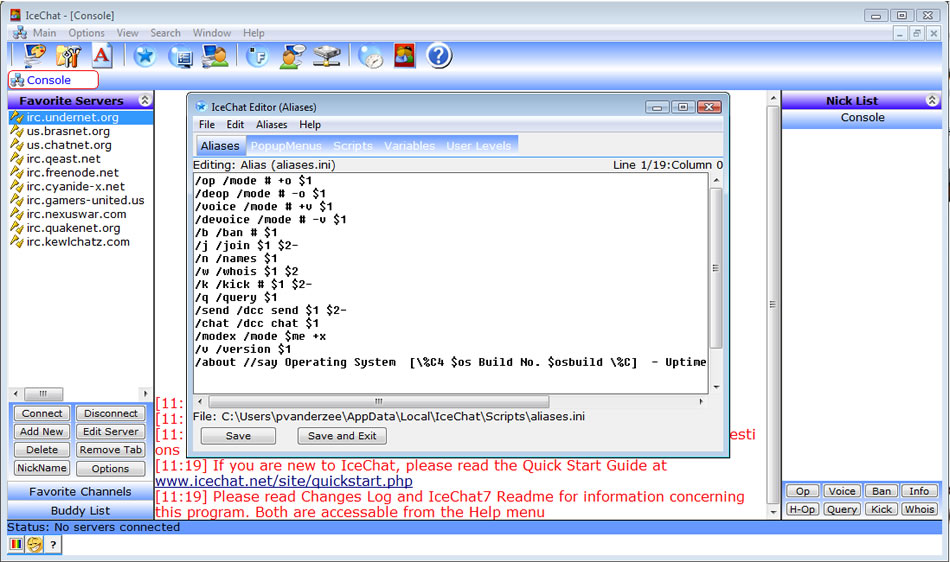The width and height of the screenshot is (950, 562).
Task: Expand the Favorite Channels panel
Action: coord(80,491)
